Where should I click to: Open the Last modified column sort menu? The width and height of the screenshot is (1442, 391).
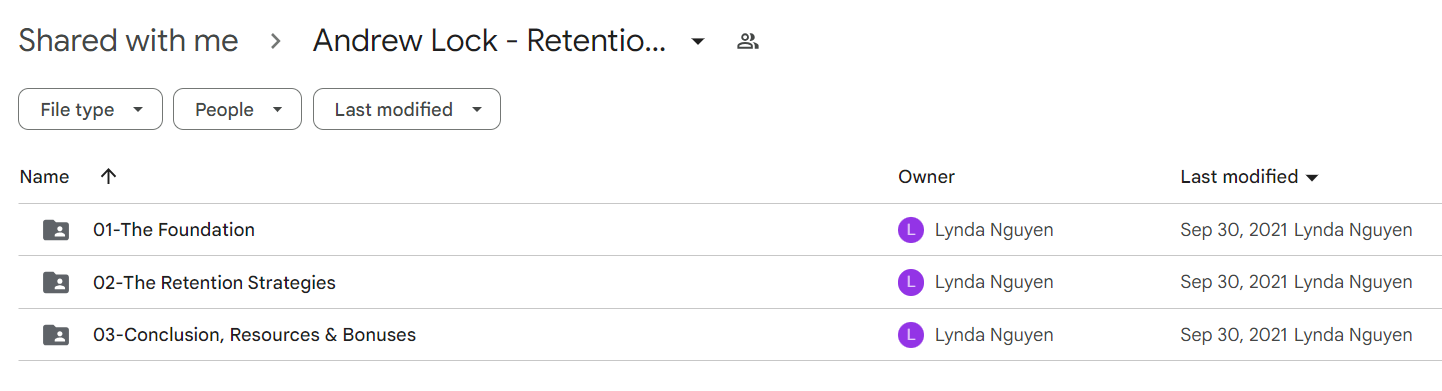point(1250,177)
